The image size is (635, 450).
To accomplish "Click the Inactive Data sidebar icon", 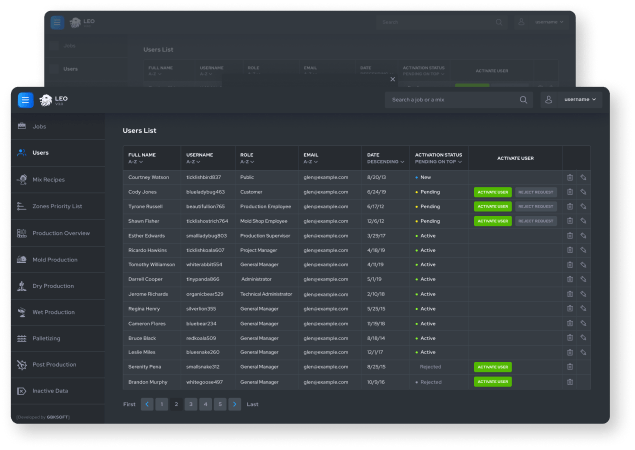I will (x=22, y=391).
